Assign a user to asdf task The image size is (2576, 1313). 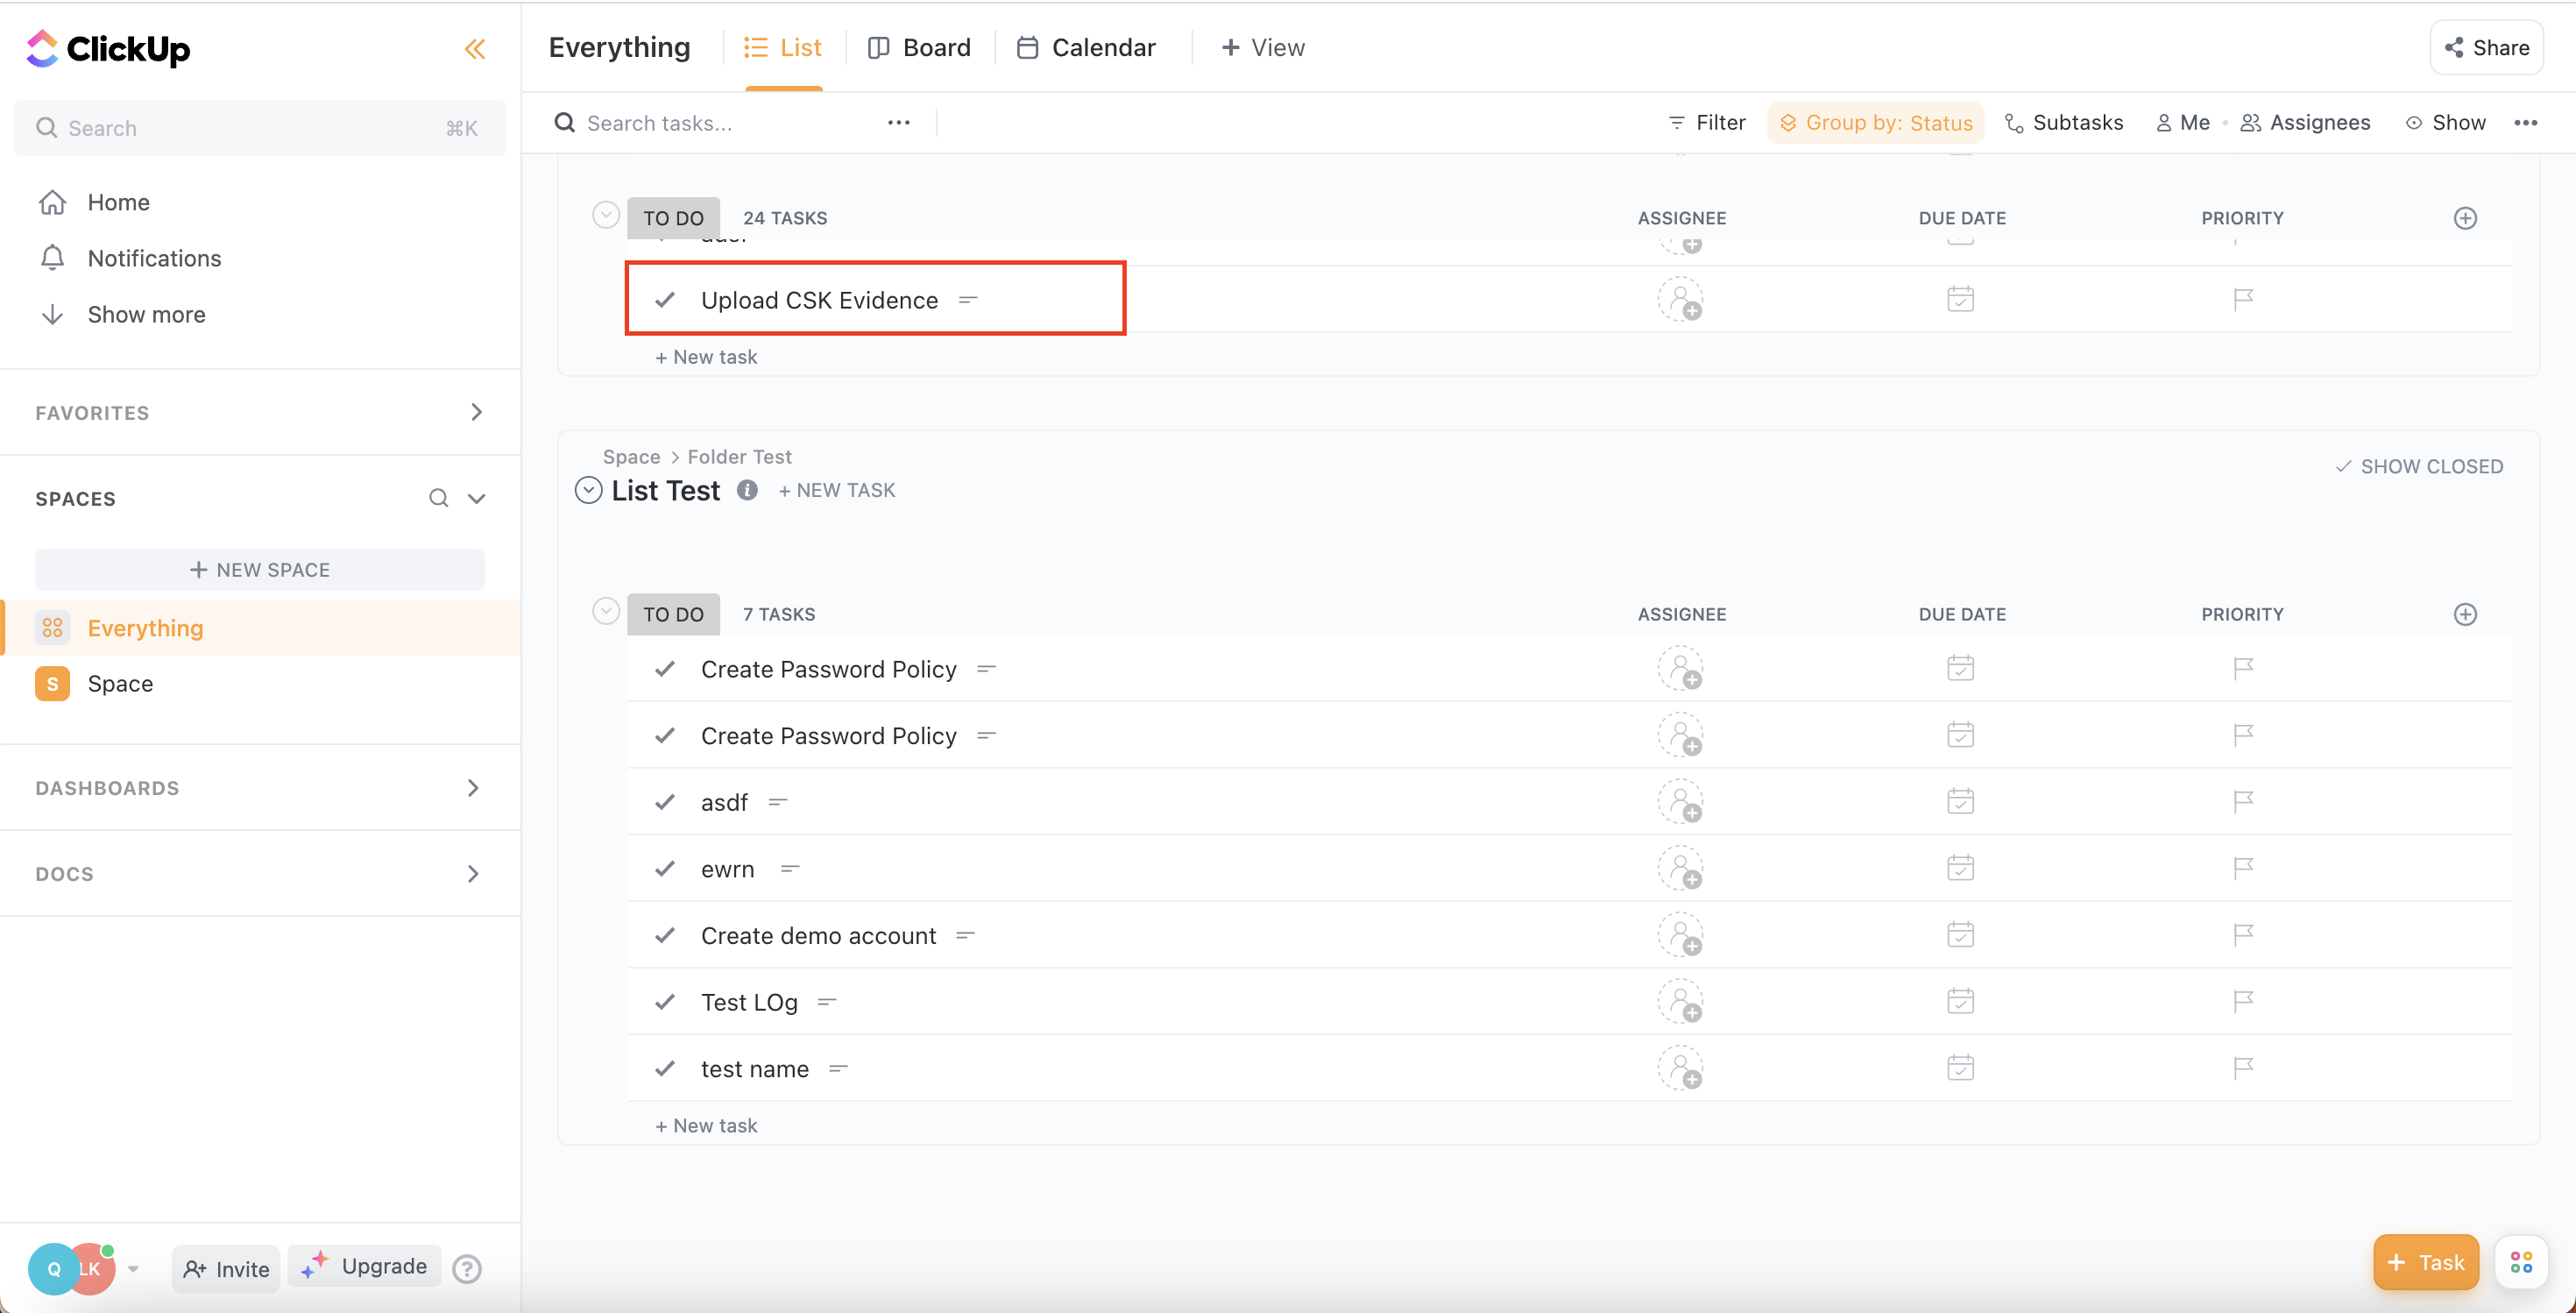coord(1681,802)
